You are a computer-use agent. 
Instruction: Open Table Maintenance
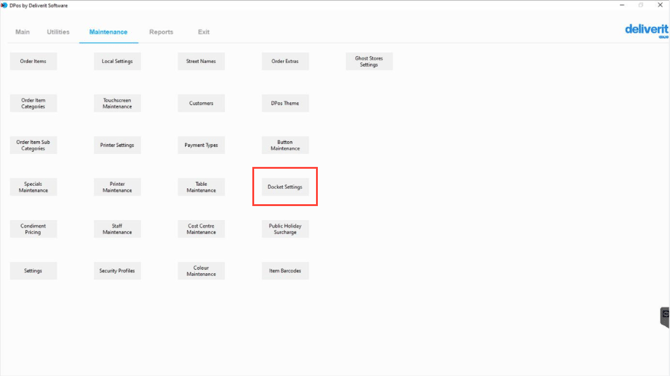click(x=201, y=187)
